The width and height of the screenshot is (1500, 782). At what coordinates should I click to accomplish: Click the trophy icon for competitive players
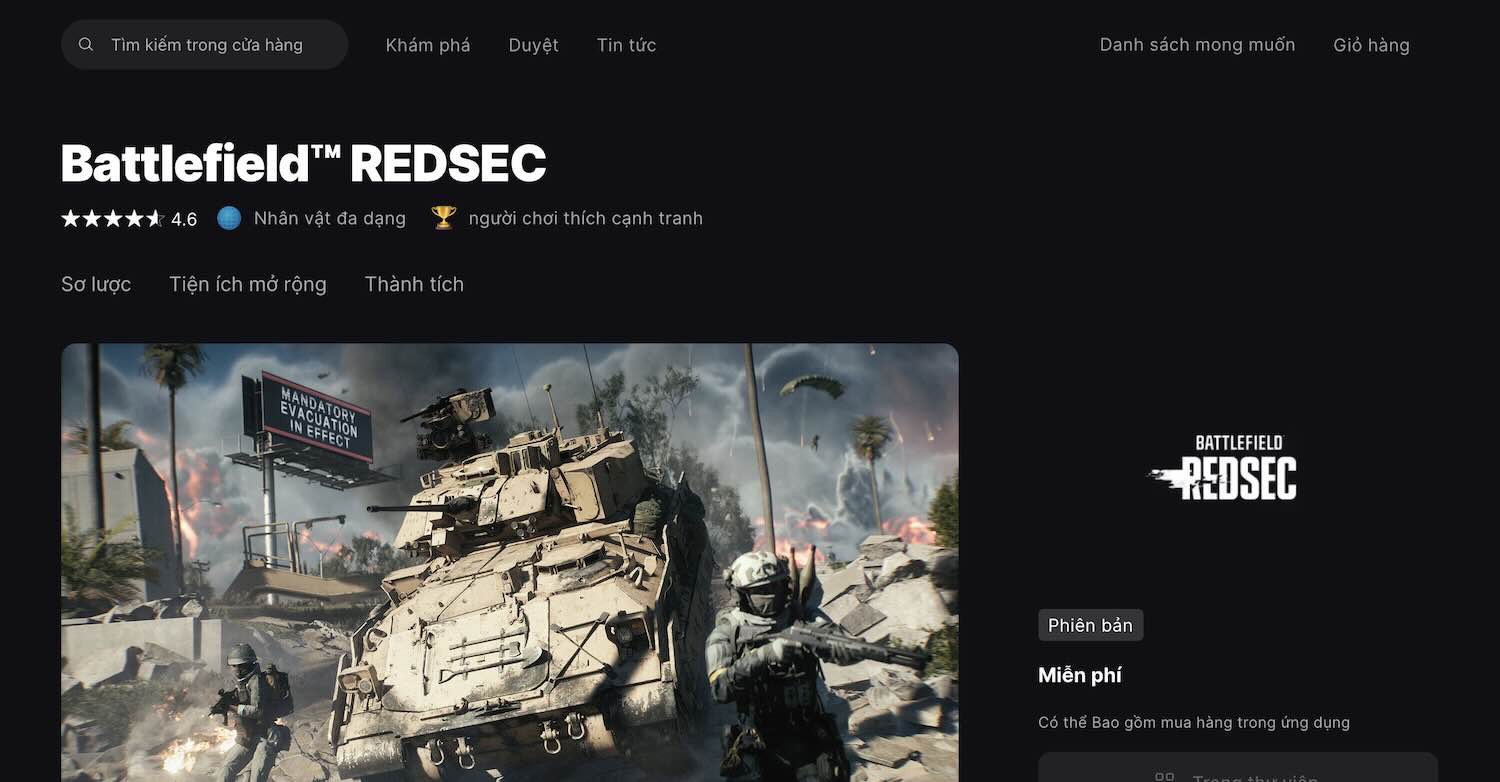pos(444,218)
